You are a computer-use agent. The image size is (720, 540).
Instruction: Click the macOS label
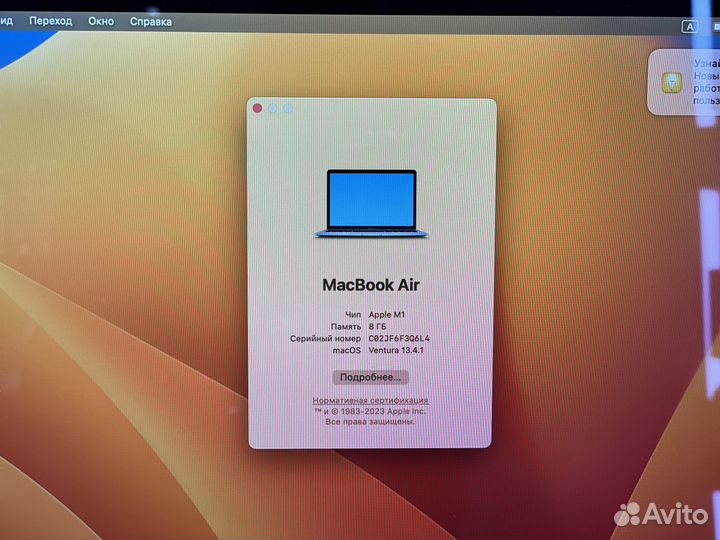pos(347,350)
